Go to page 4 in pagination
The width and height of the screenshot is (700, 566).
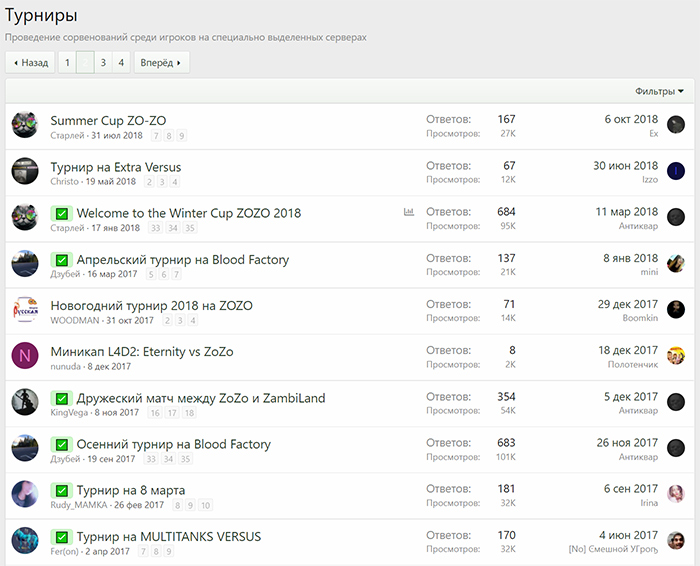pyautogui.click(x=121, y=62)
